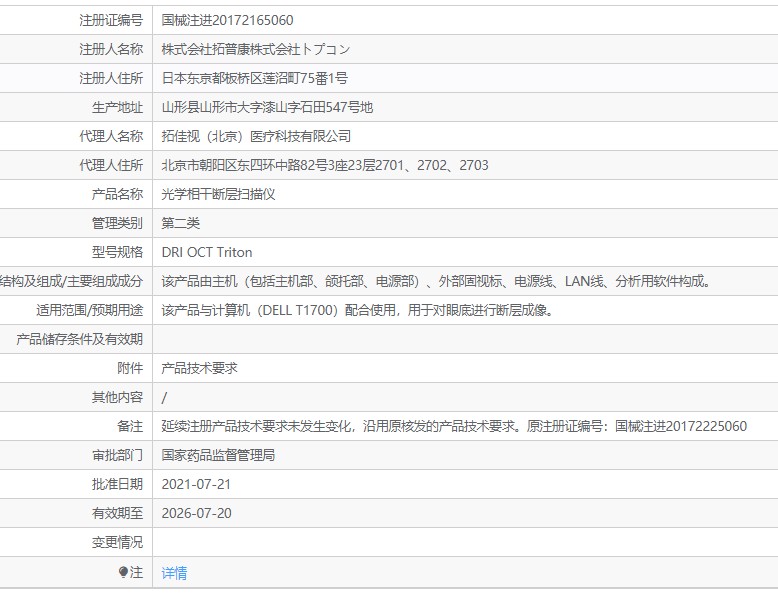Select agent name 拓佳视（北京）医疗科技有限公司
The width and height of the screenshot is (778, 593).
point(256,136)
